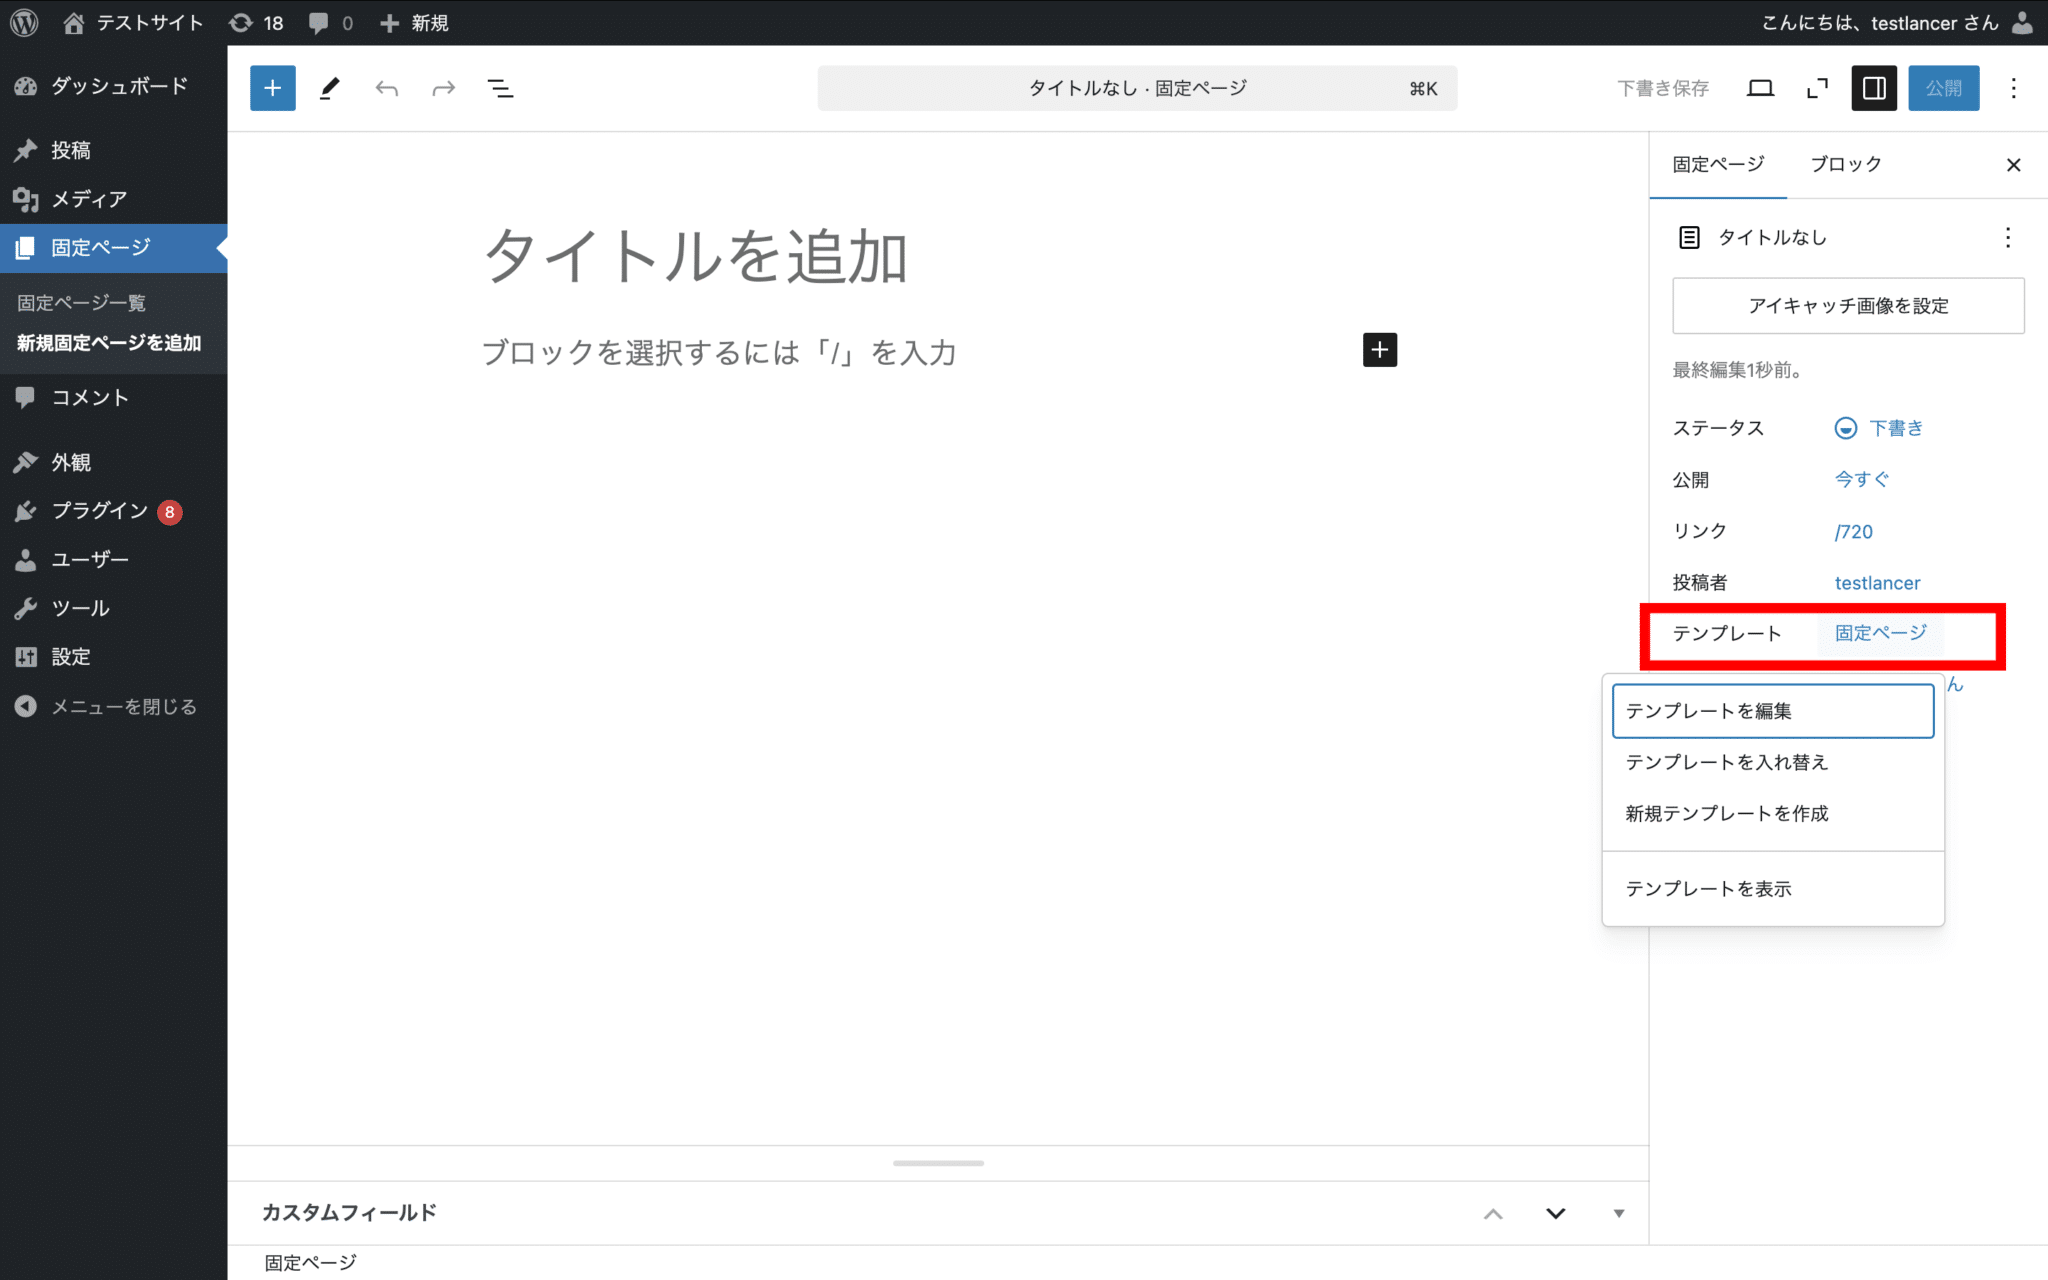Toggle the fullscreen expand icon

click(x=1817, y=88)
